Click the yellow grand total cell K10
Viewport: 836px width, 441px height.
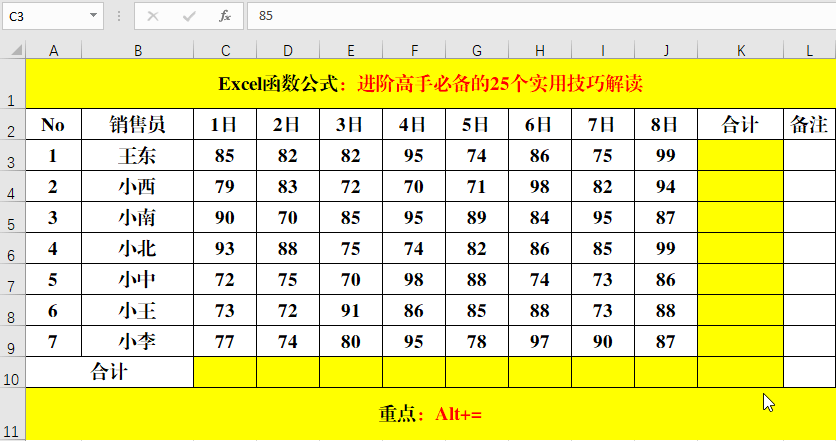pos(740,372)
